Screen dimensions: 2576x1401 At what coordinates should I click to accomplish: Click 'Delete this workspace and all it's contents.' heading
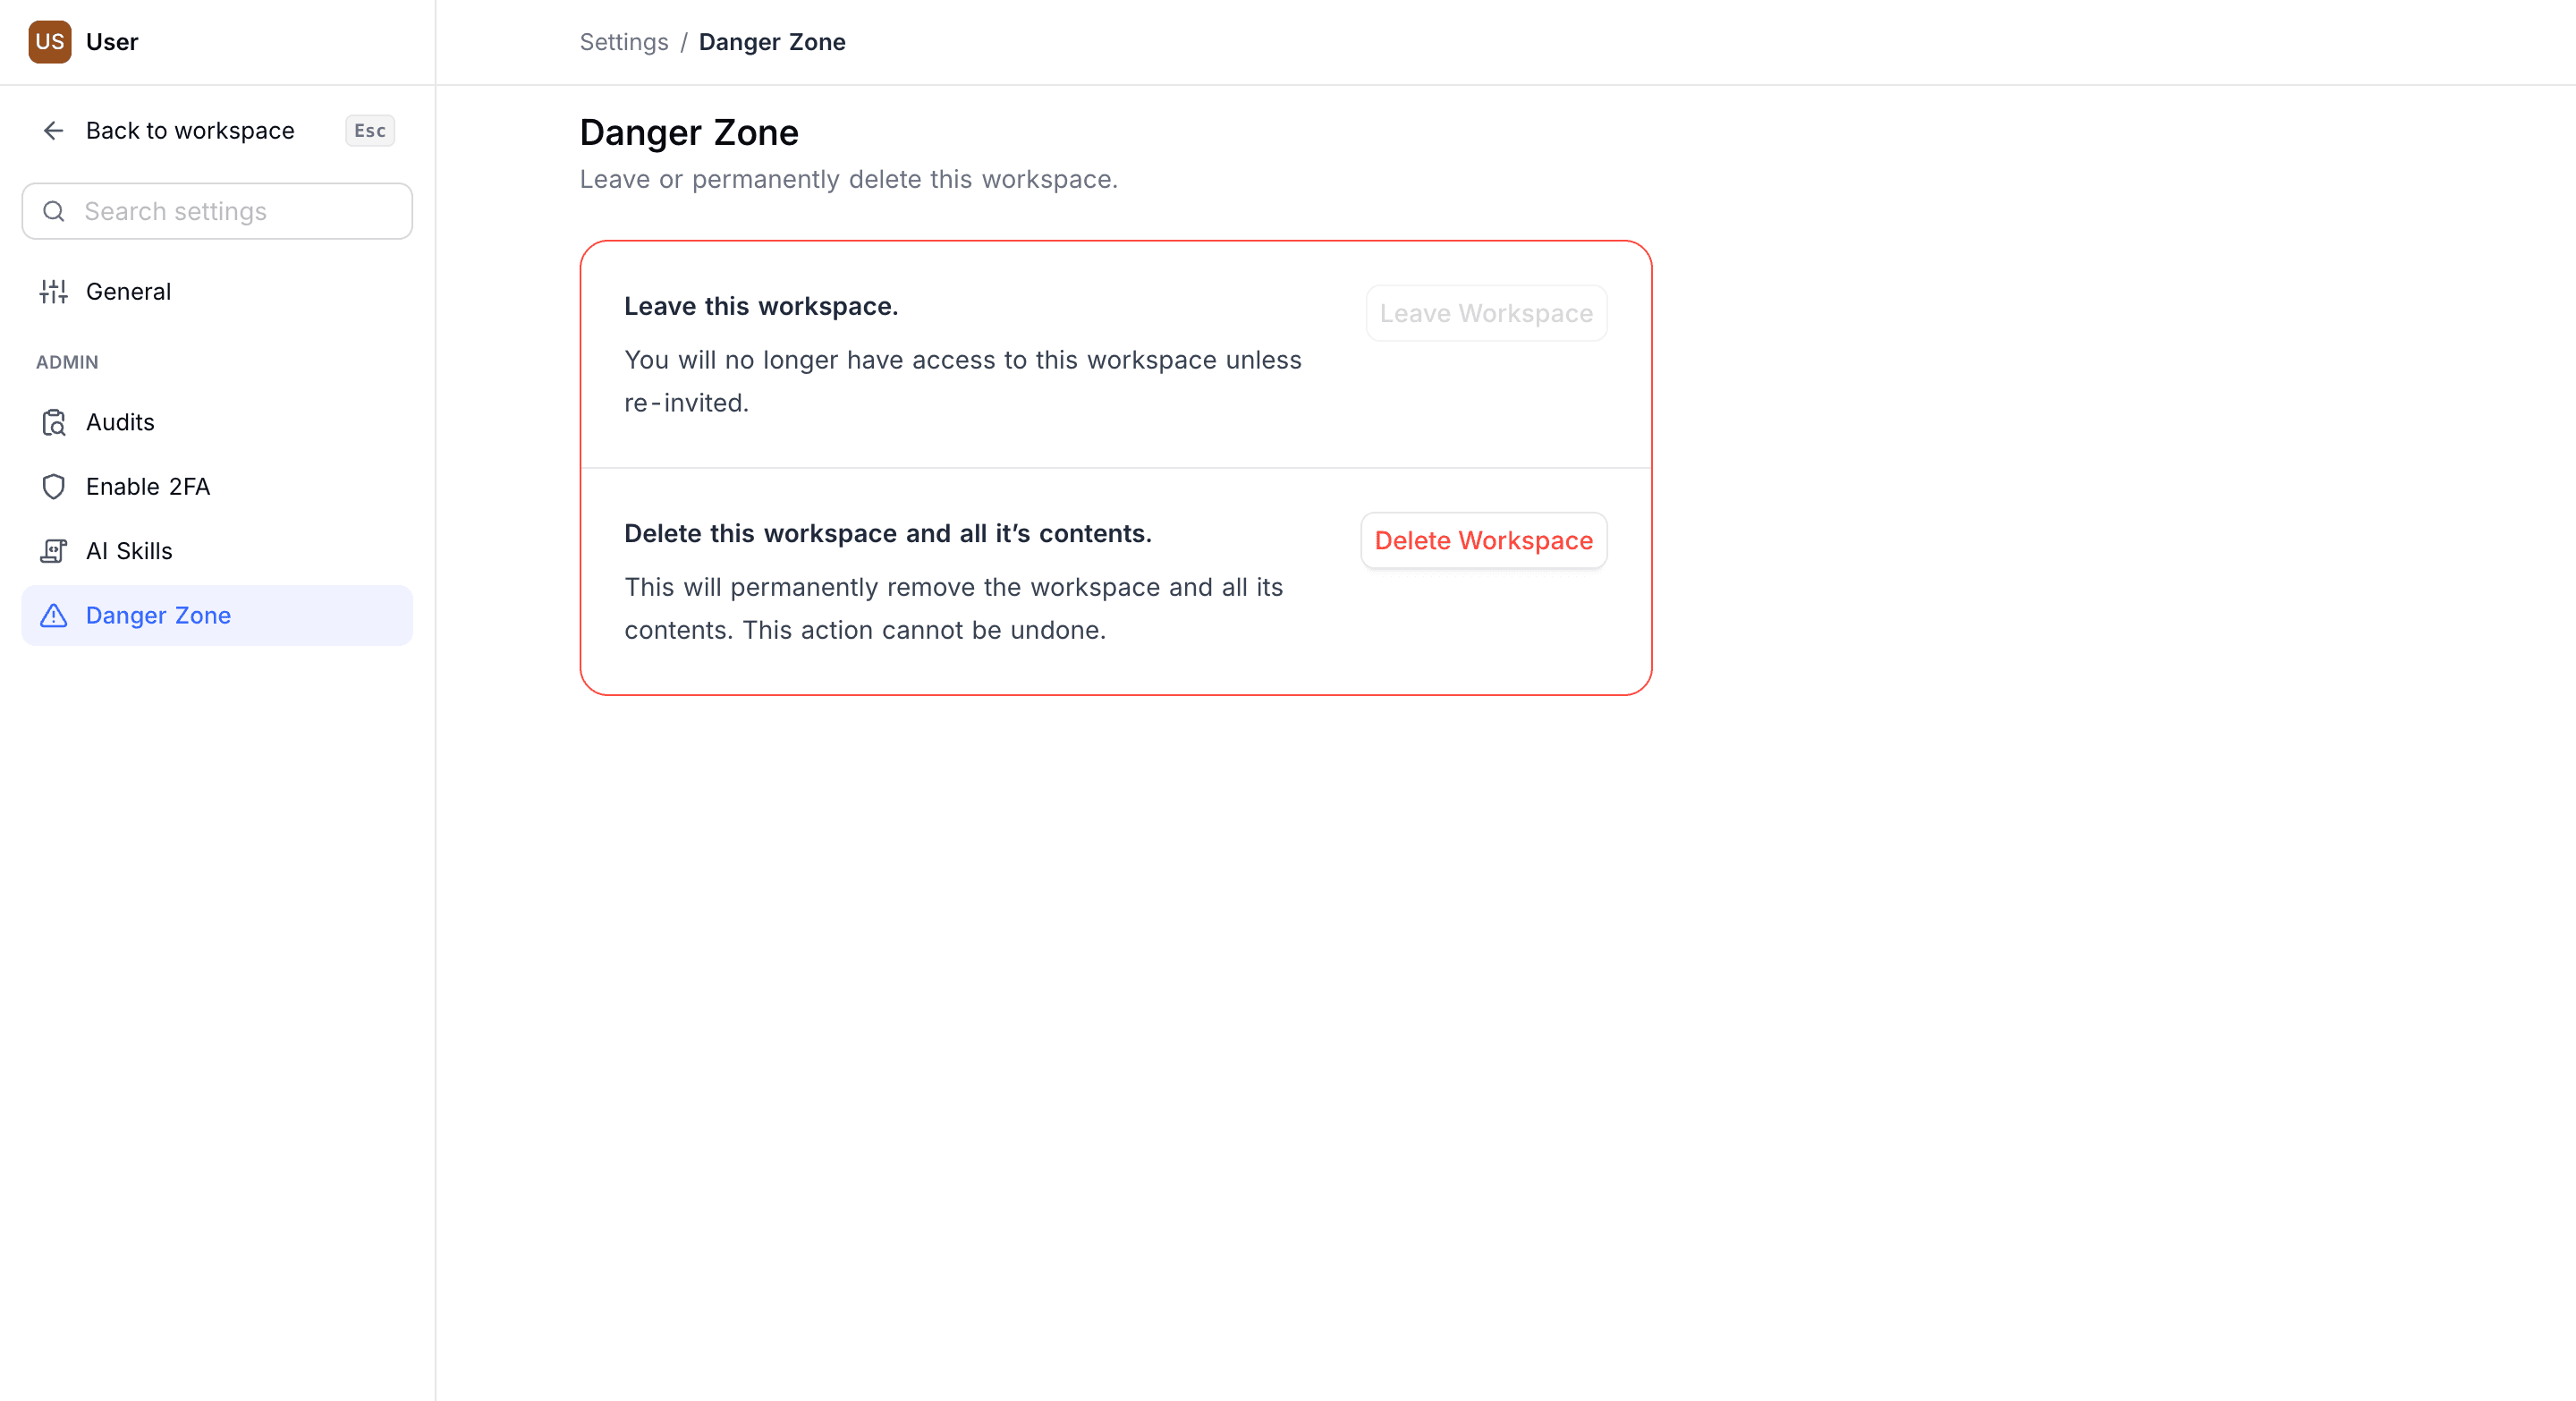(x=888, y=533)
